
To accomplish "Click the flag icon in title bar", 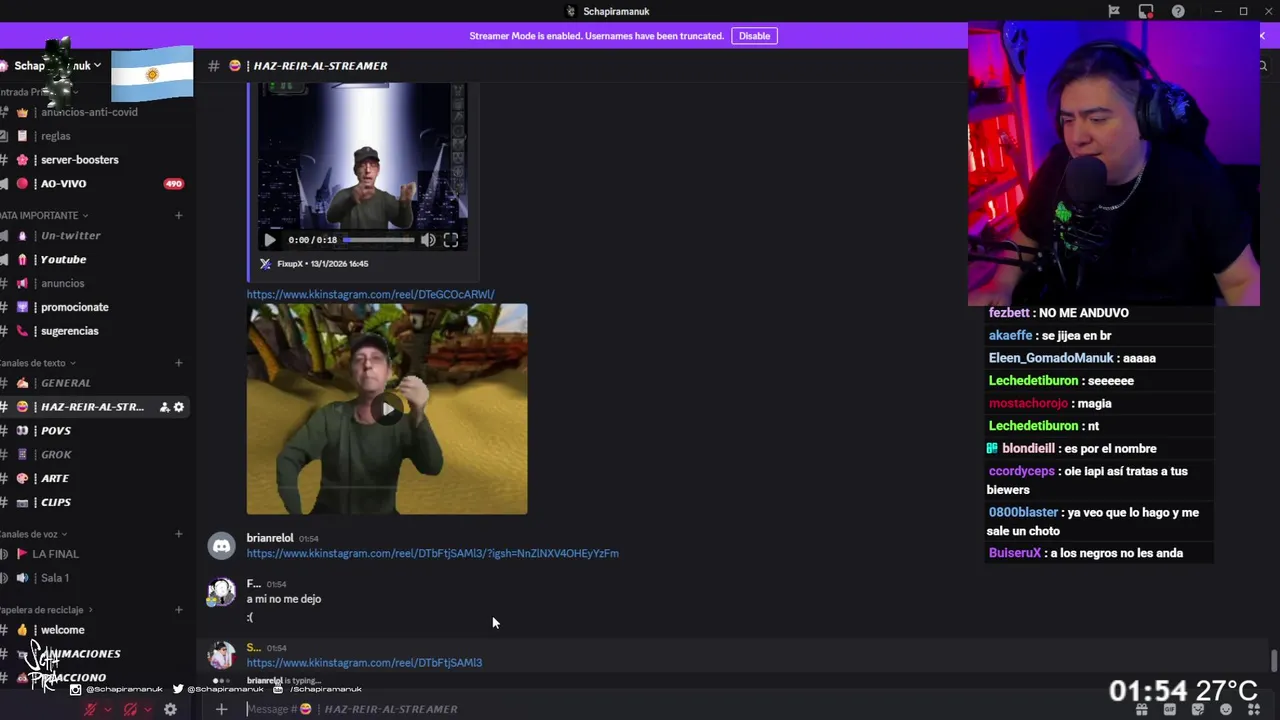I will point(1114,11).
